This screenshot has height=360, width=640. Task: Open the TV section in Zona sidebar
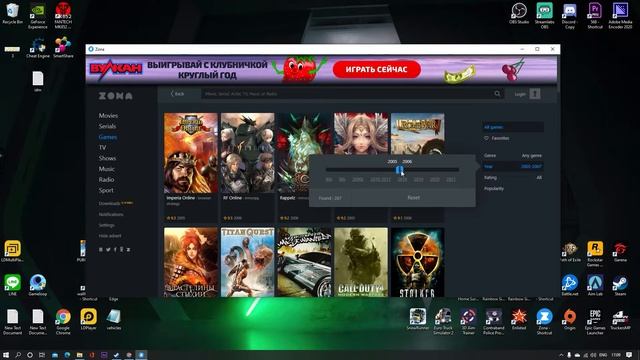(x=102, y=147)
